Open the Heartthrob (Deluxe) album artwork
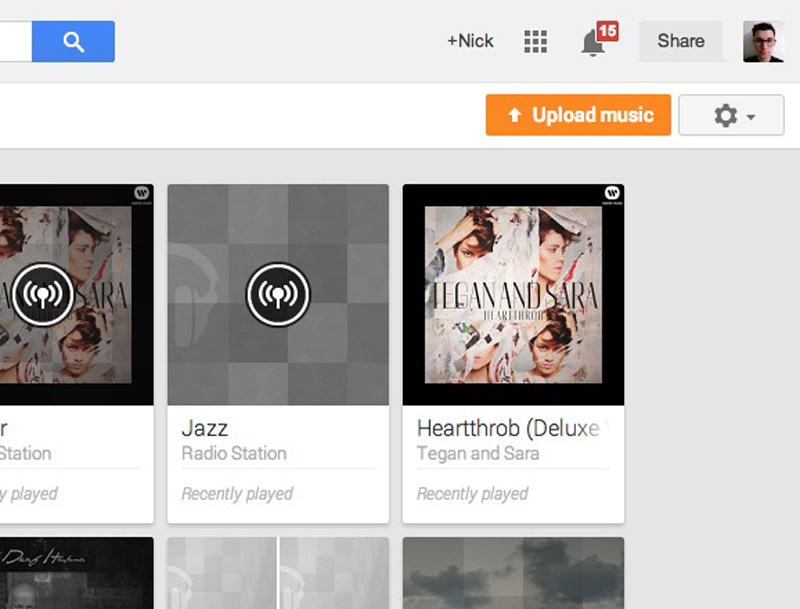 513,295
